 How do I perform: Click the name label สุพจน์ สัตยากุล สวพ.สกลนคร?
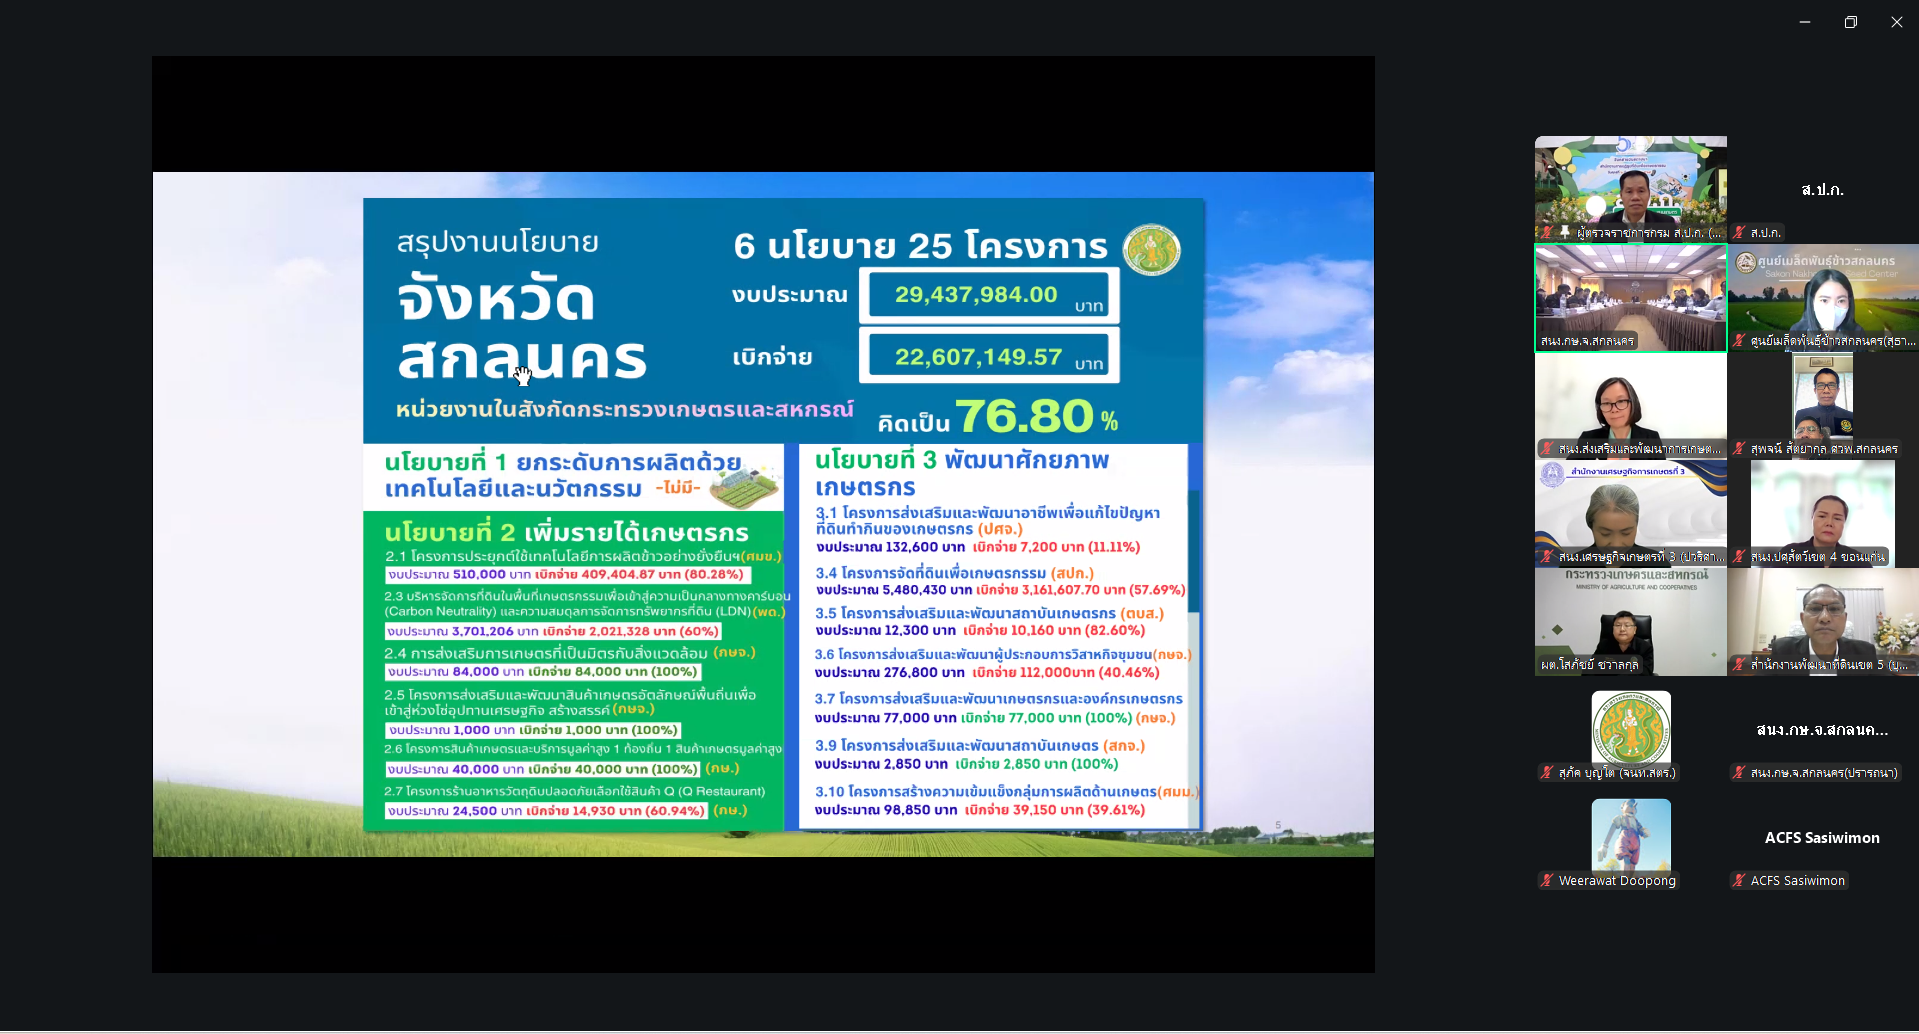tap(1824, 449)
